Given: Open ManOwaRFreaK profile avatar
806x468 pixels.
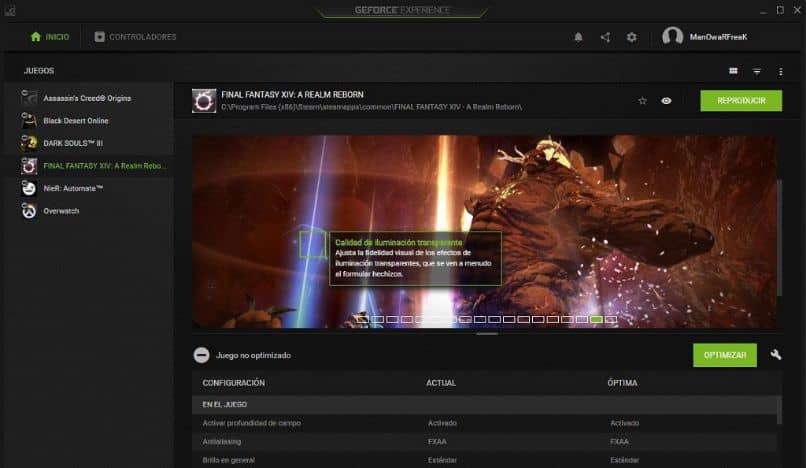Looking at the screenshot, I should coord(672,37).
